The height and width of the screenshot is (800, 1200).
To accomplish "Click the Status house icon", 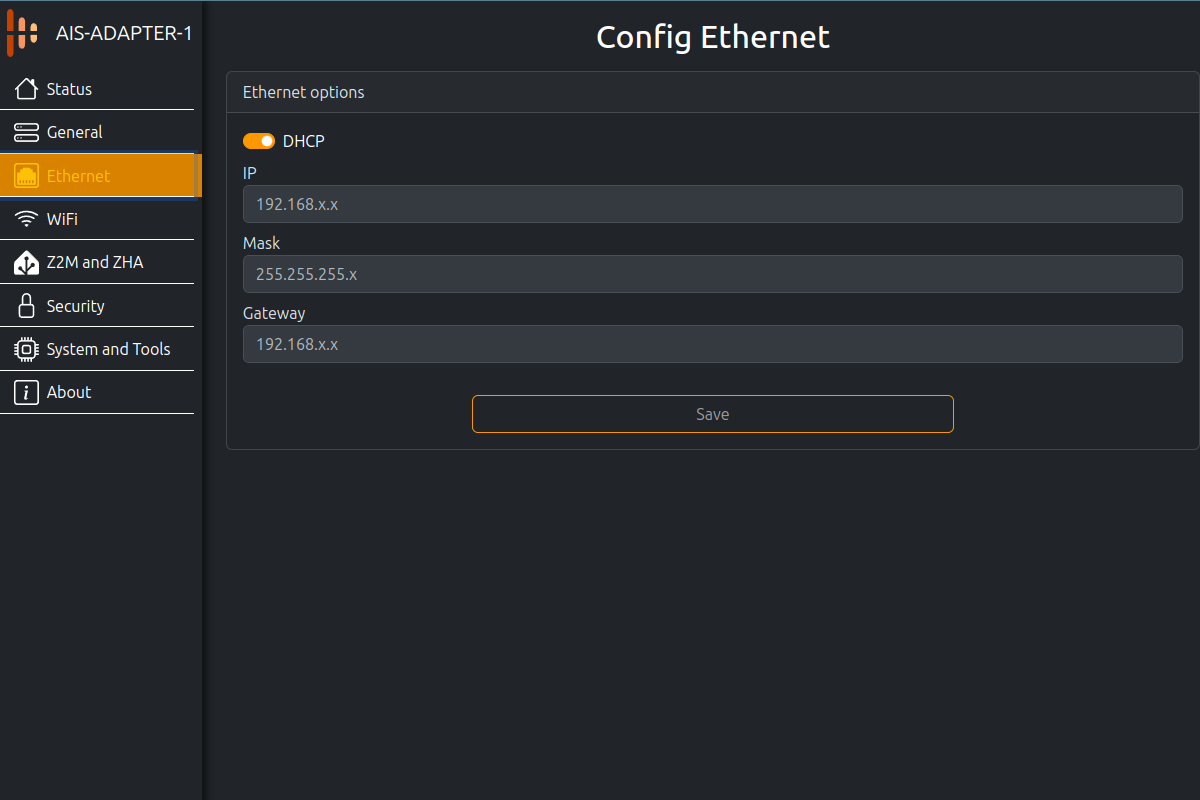I will pyautogui.click(x=27, y=89).
